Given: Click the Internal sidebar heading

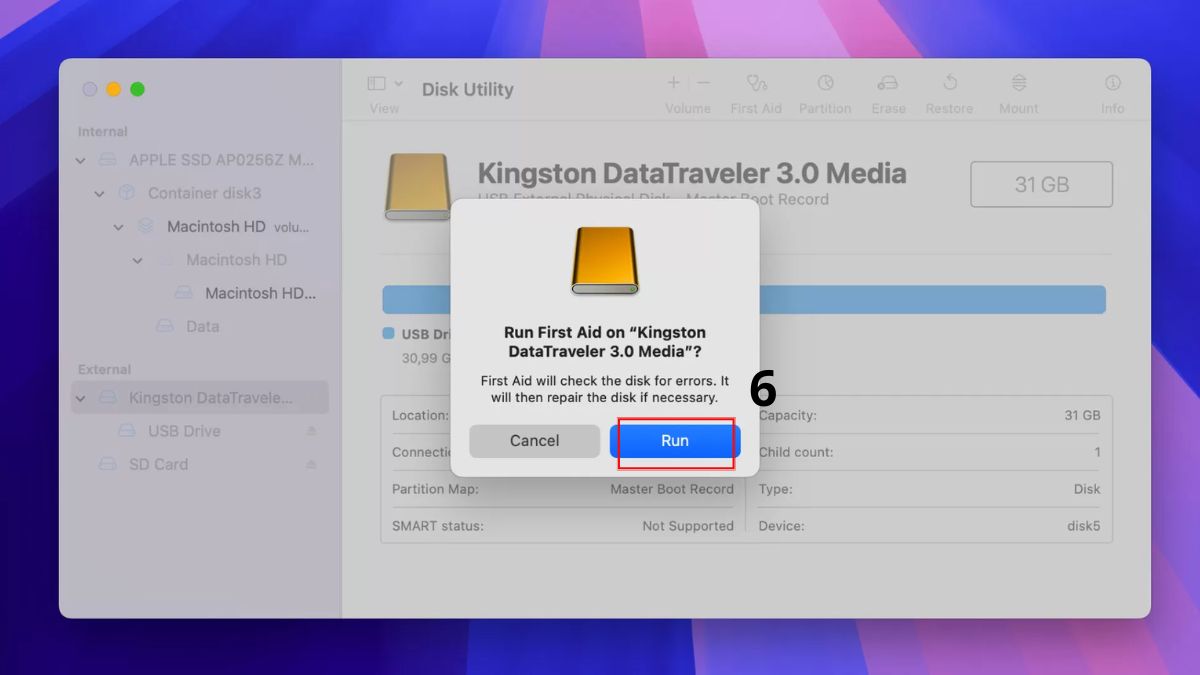Looking at the screenshot, I should point(103,131).
